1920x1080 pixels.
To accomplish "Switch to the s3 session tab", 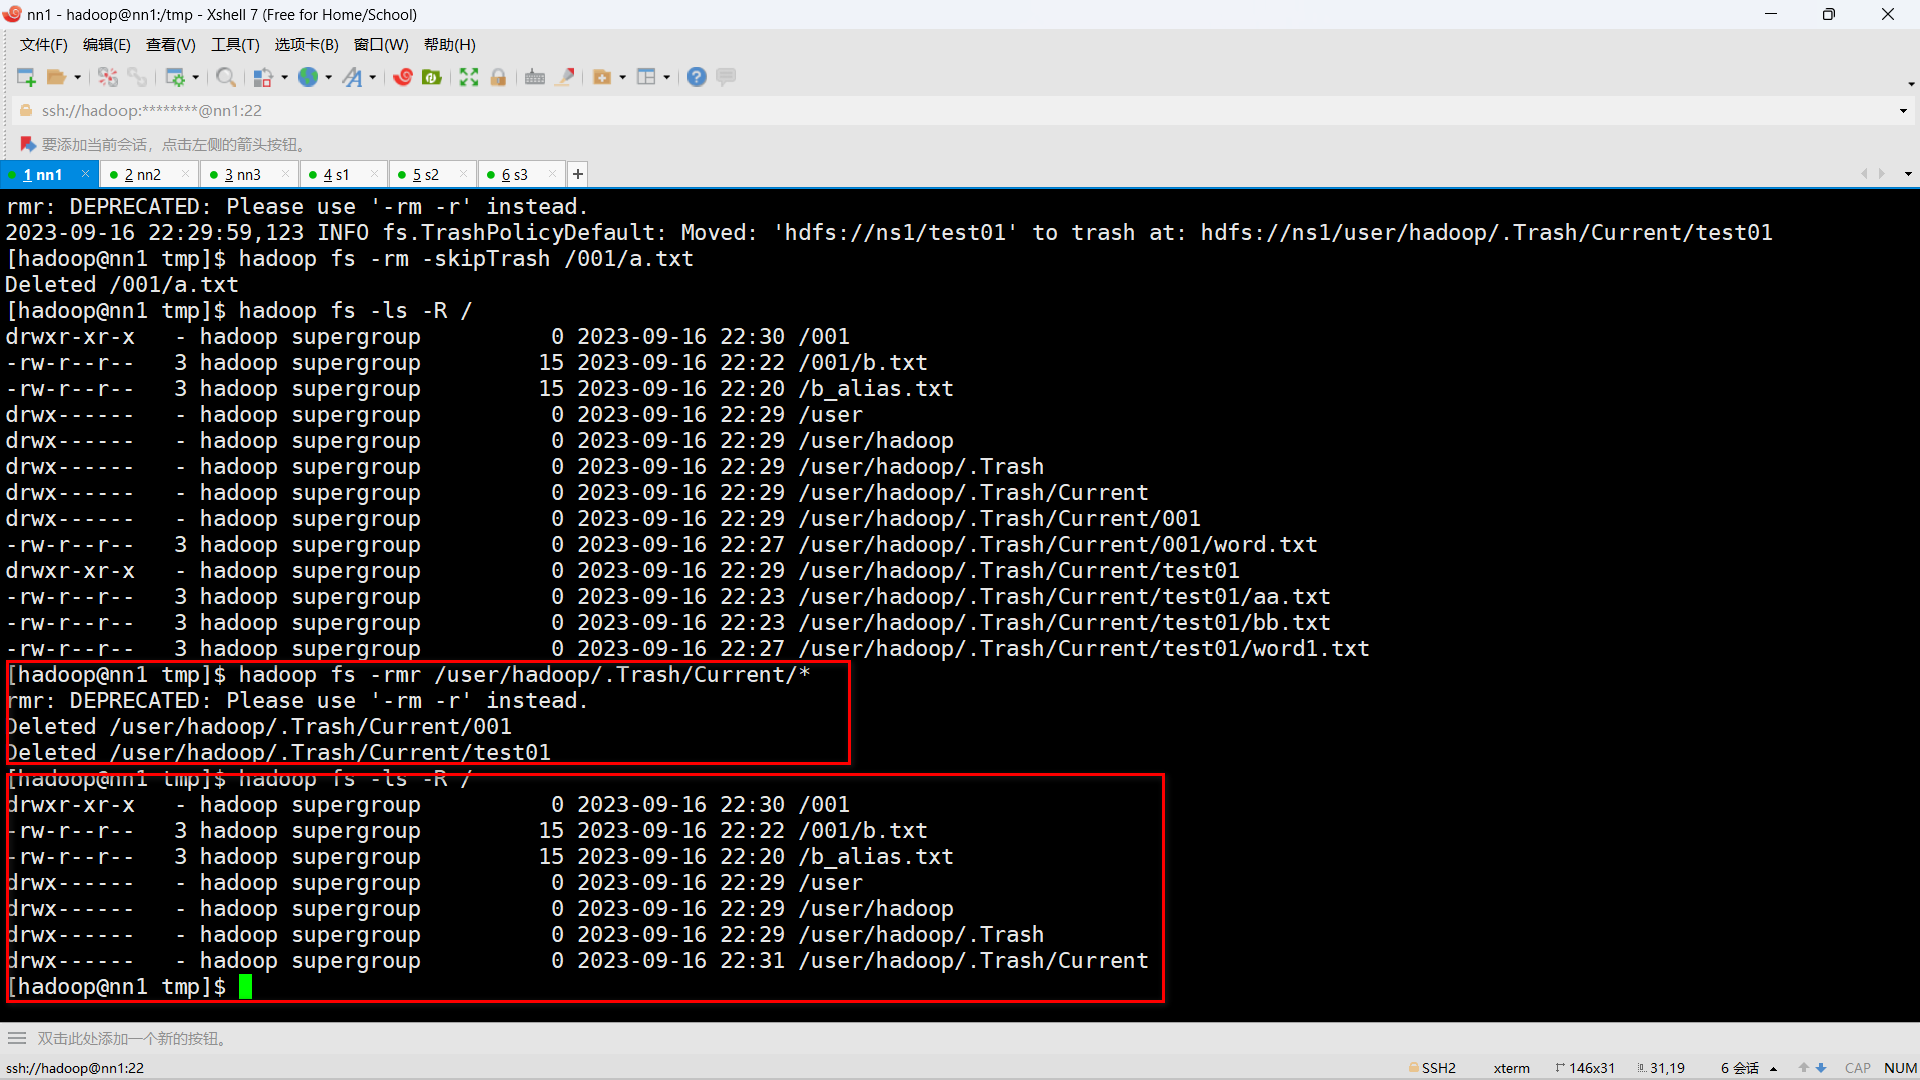I will 514,175.
